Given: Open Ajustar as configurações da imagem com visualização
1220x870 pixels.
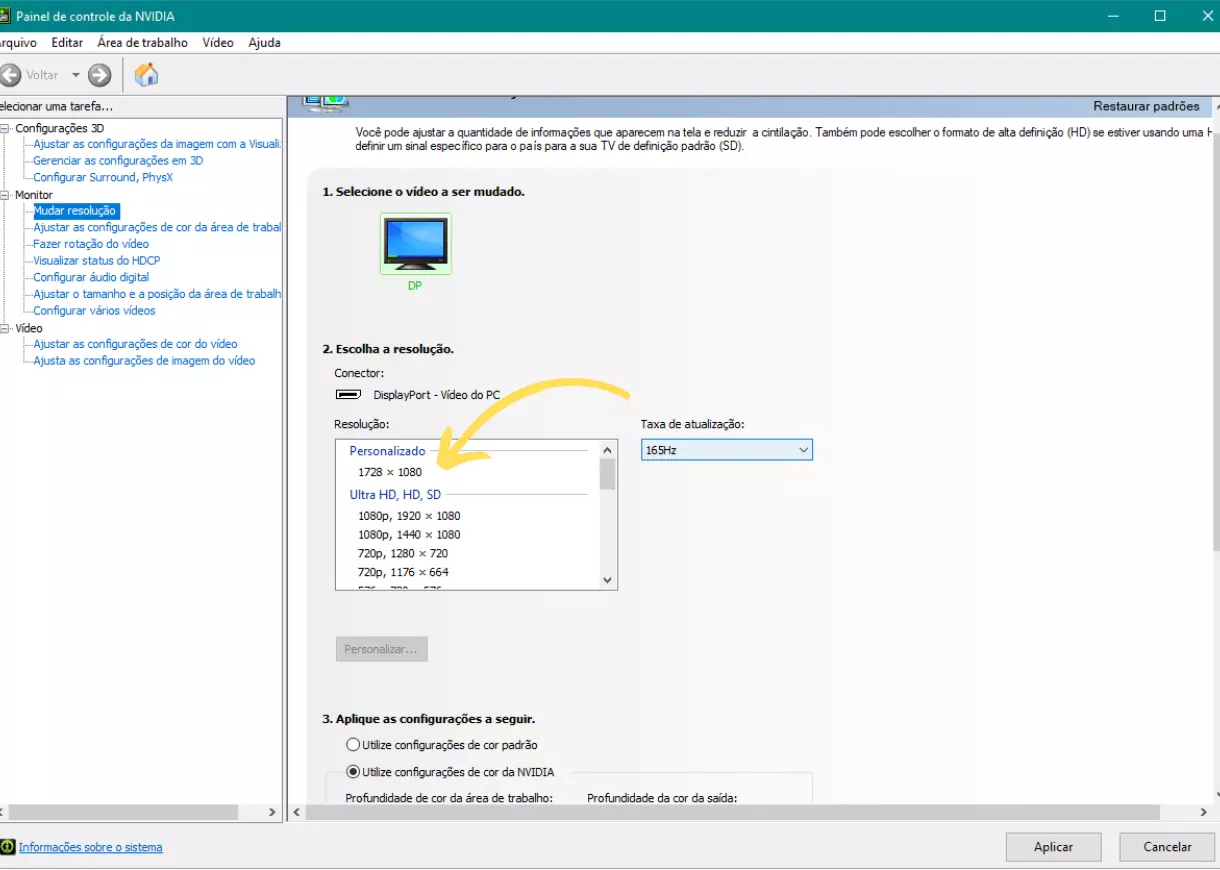Looking at the screenshot, I should click(157, 144).
